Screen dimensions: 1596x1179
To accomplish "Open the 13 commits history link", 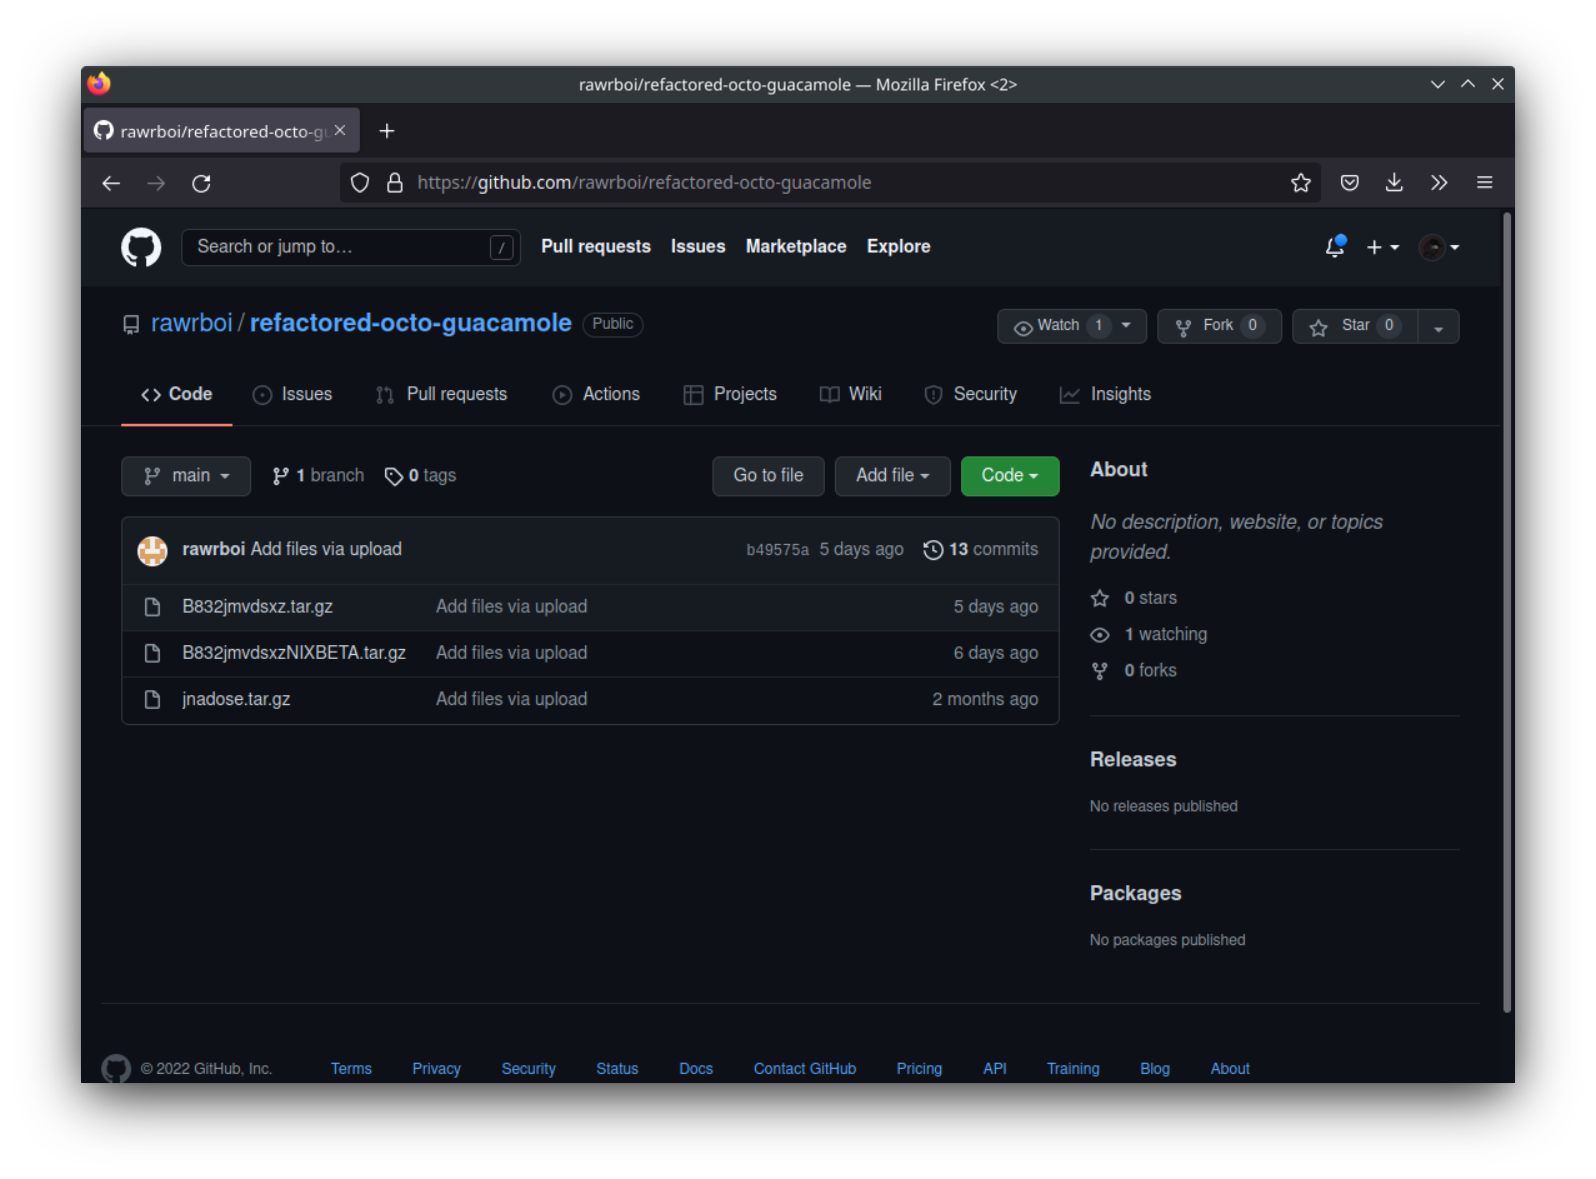I will (981, 550).
